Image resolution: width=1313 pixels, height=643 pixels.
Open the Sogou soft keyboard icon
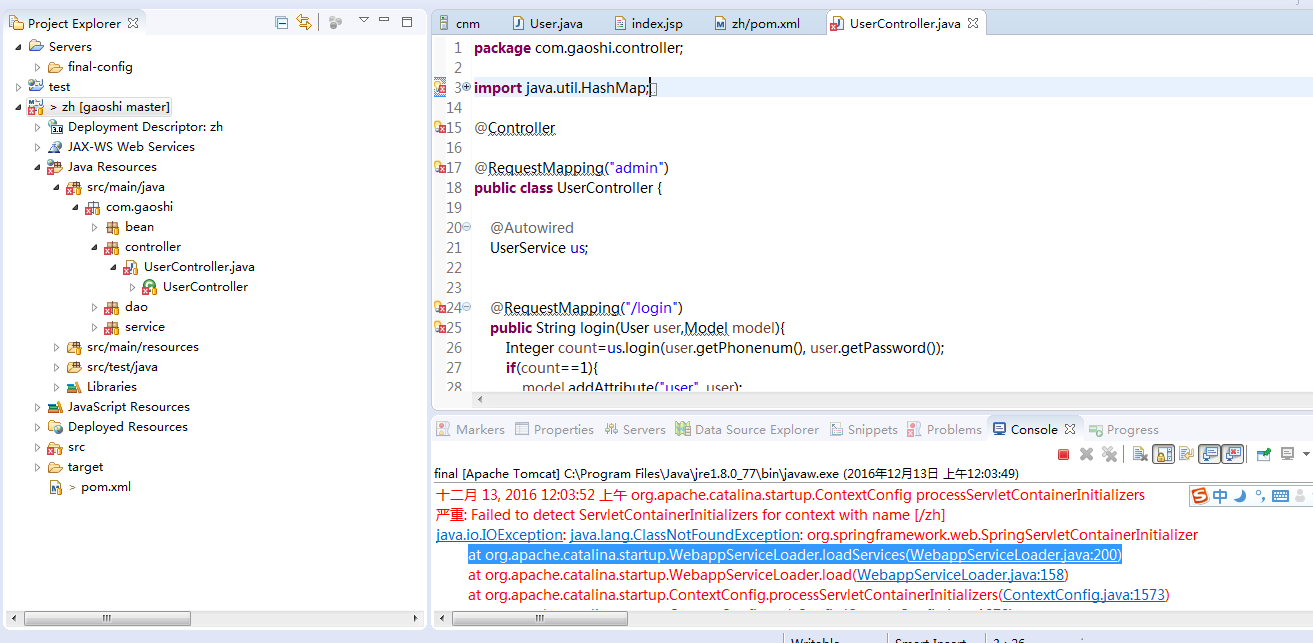coord(1280,495)
